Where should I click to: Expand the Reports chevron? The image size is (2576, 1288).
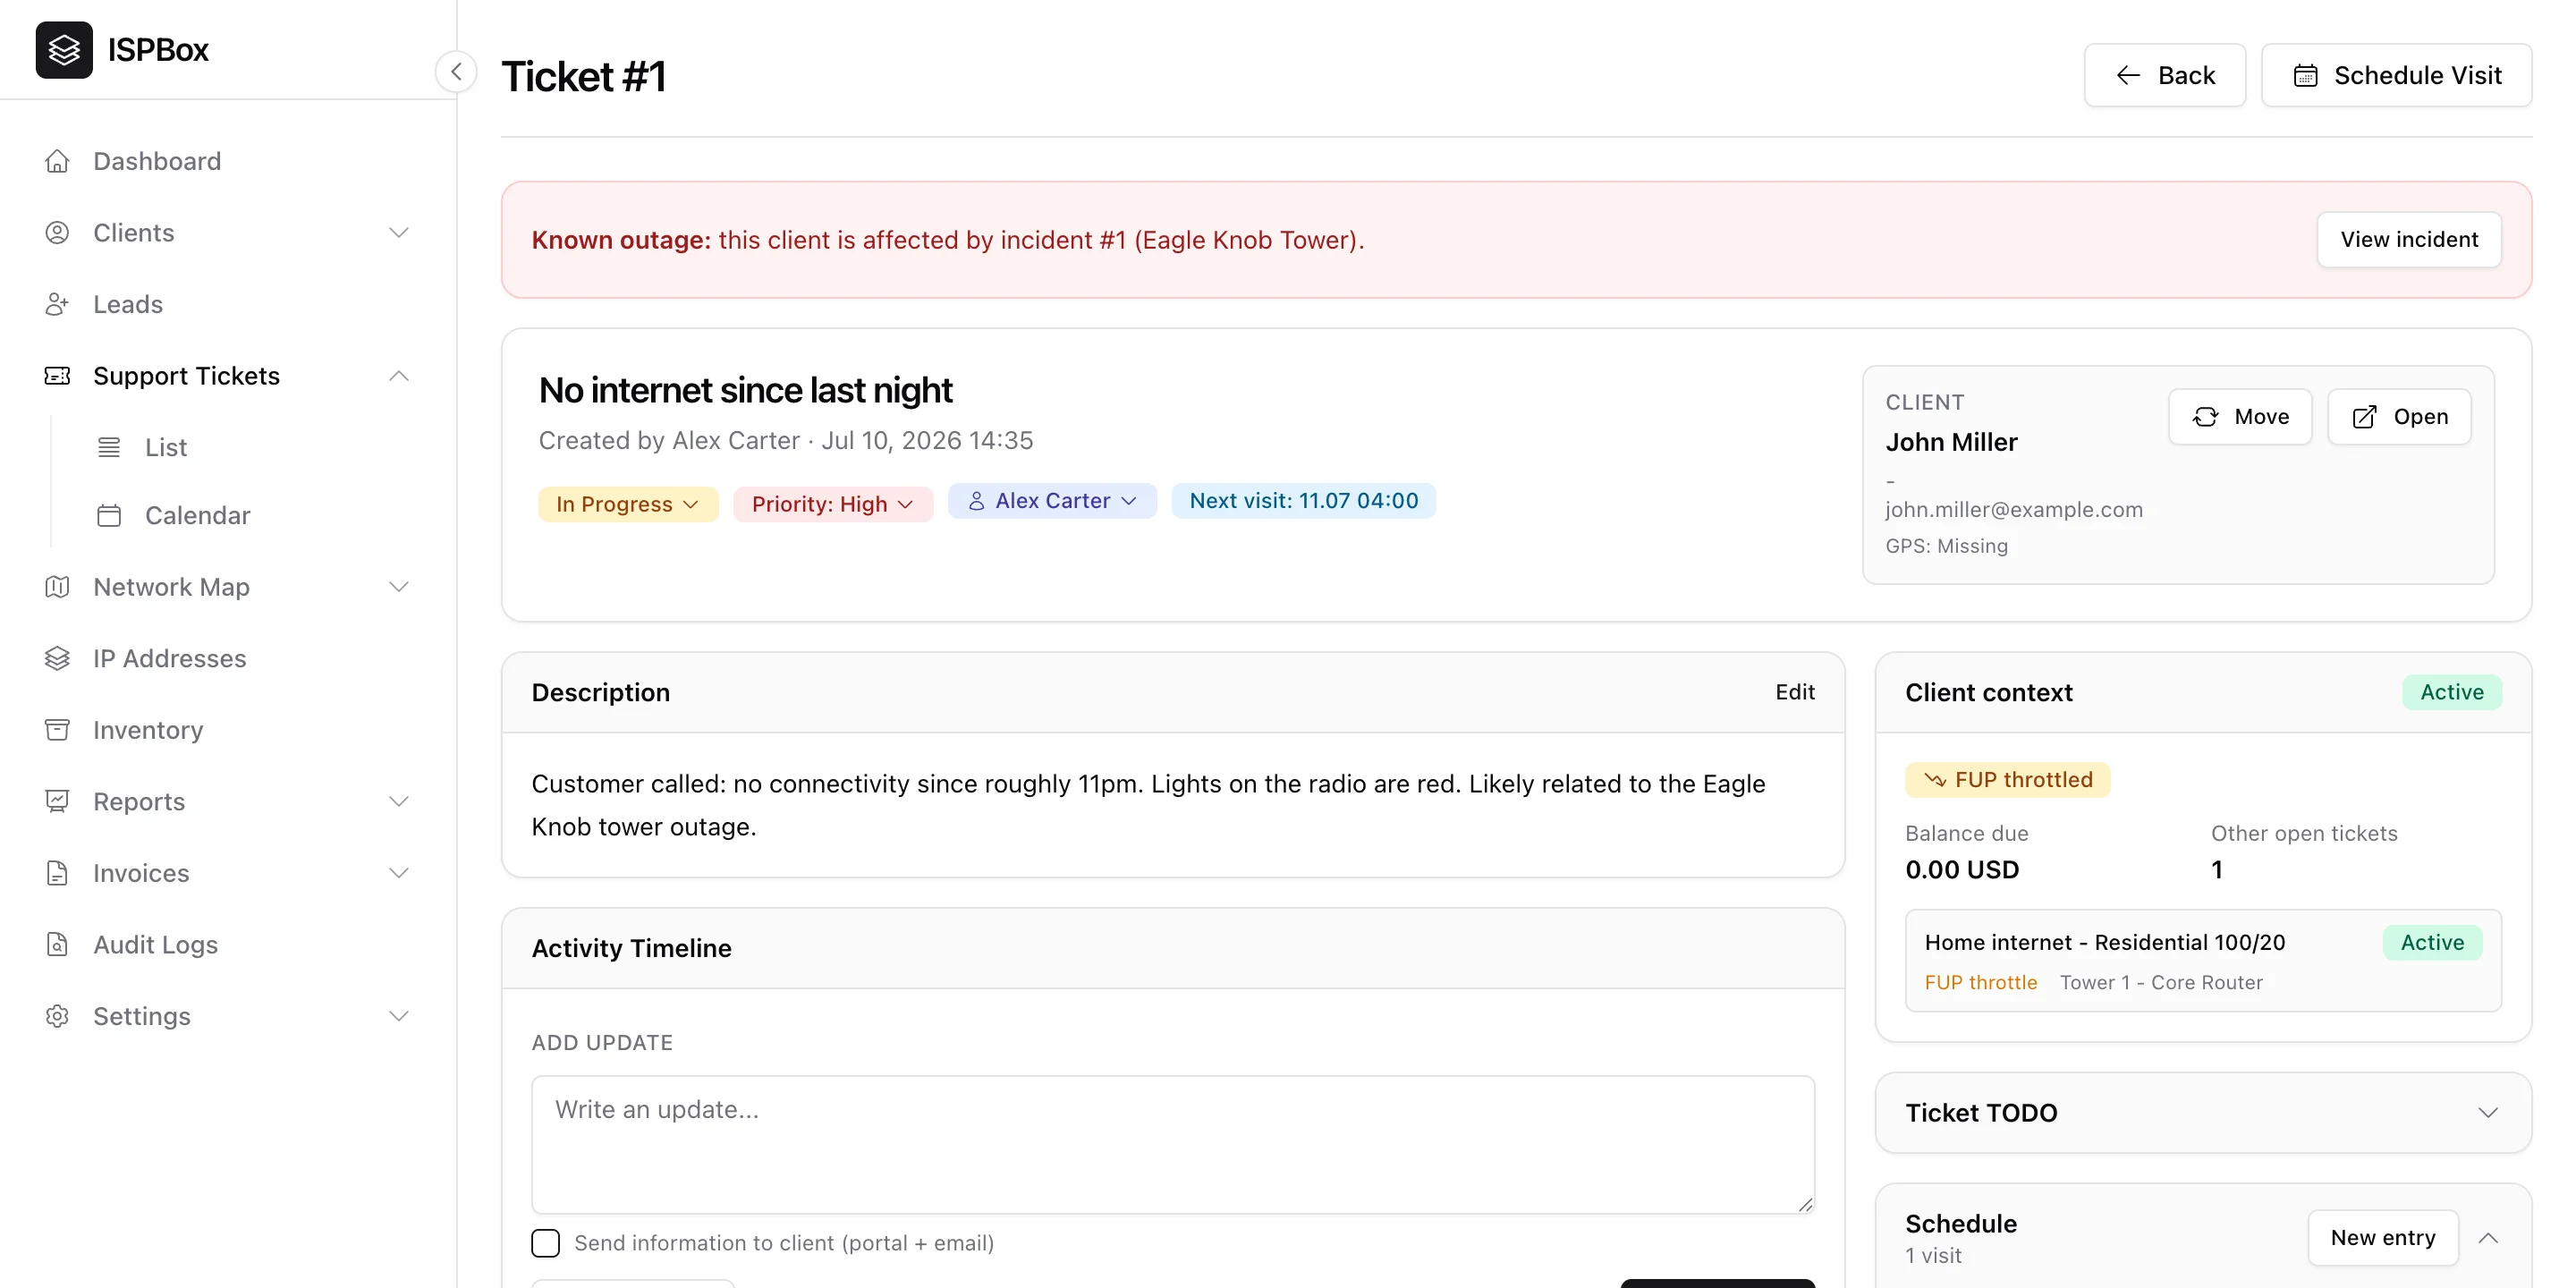point(398,801)
